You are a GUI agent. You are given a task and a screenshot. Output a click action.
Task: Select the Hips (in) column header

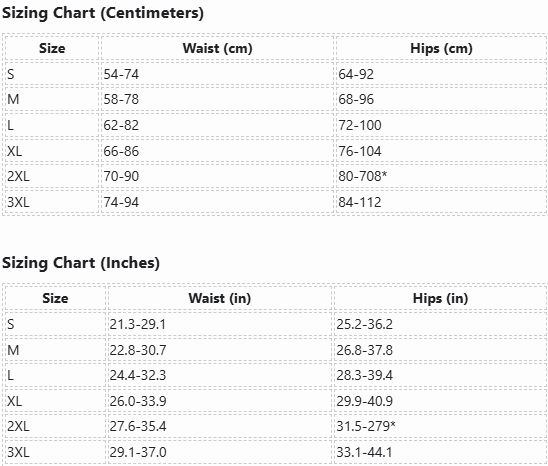(x=440, y=298)
